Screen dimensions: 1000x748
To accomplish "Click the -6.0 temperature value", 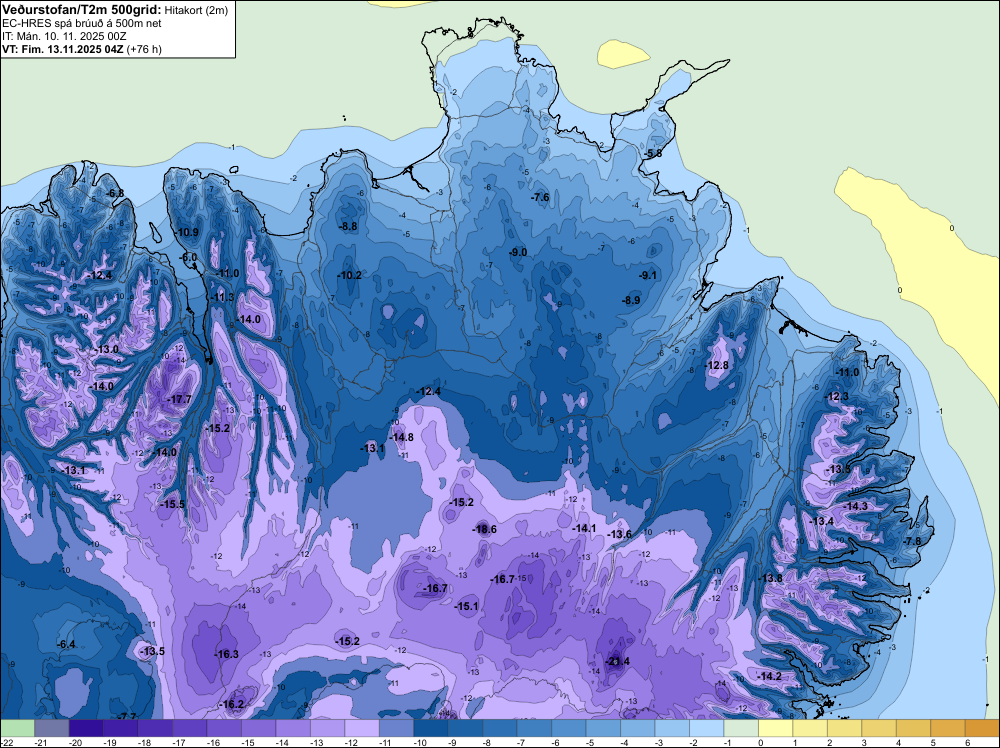I will 189,257.
